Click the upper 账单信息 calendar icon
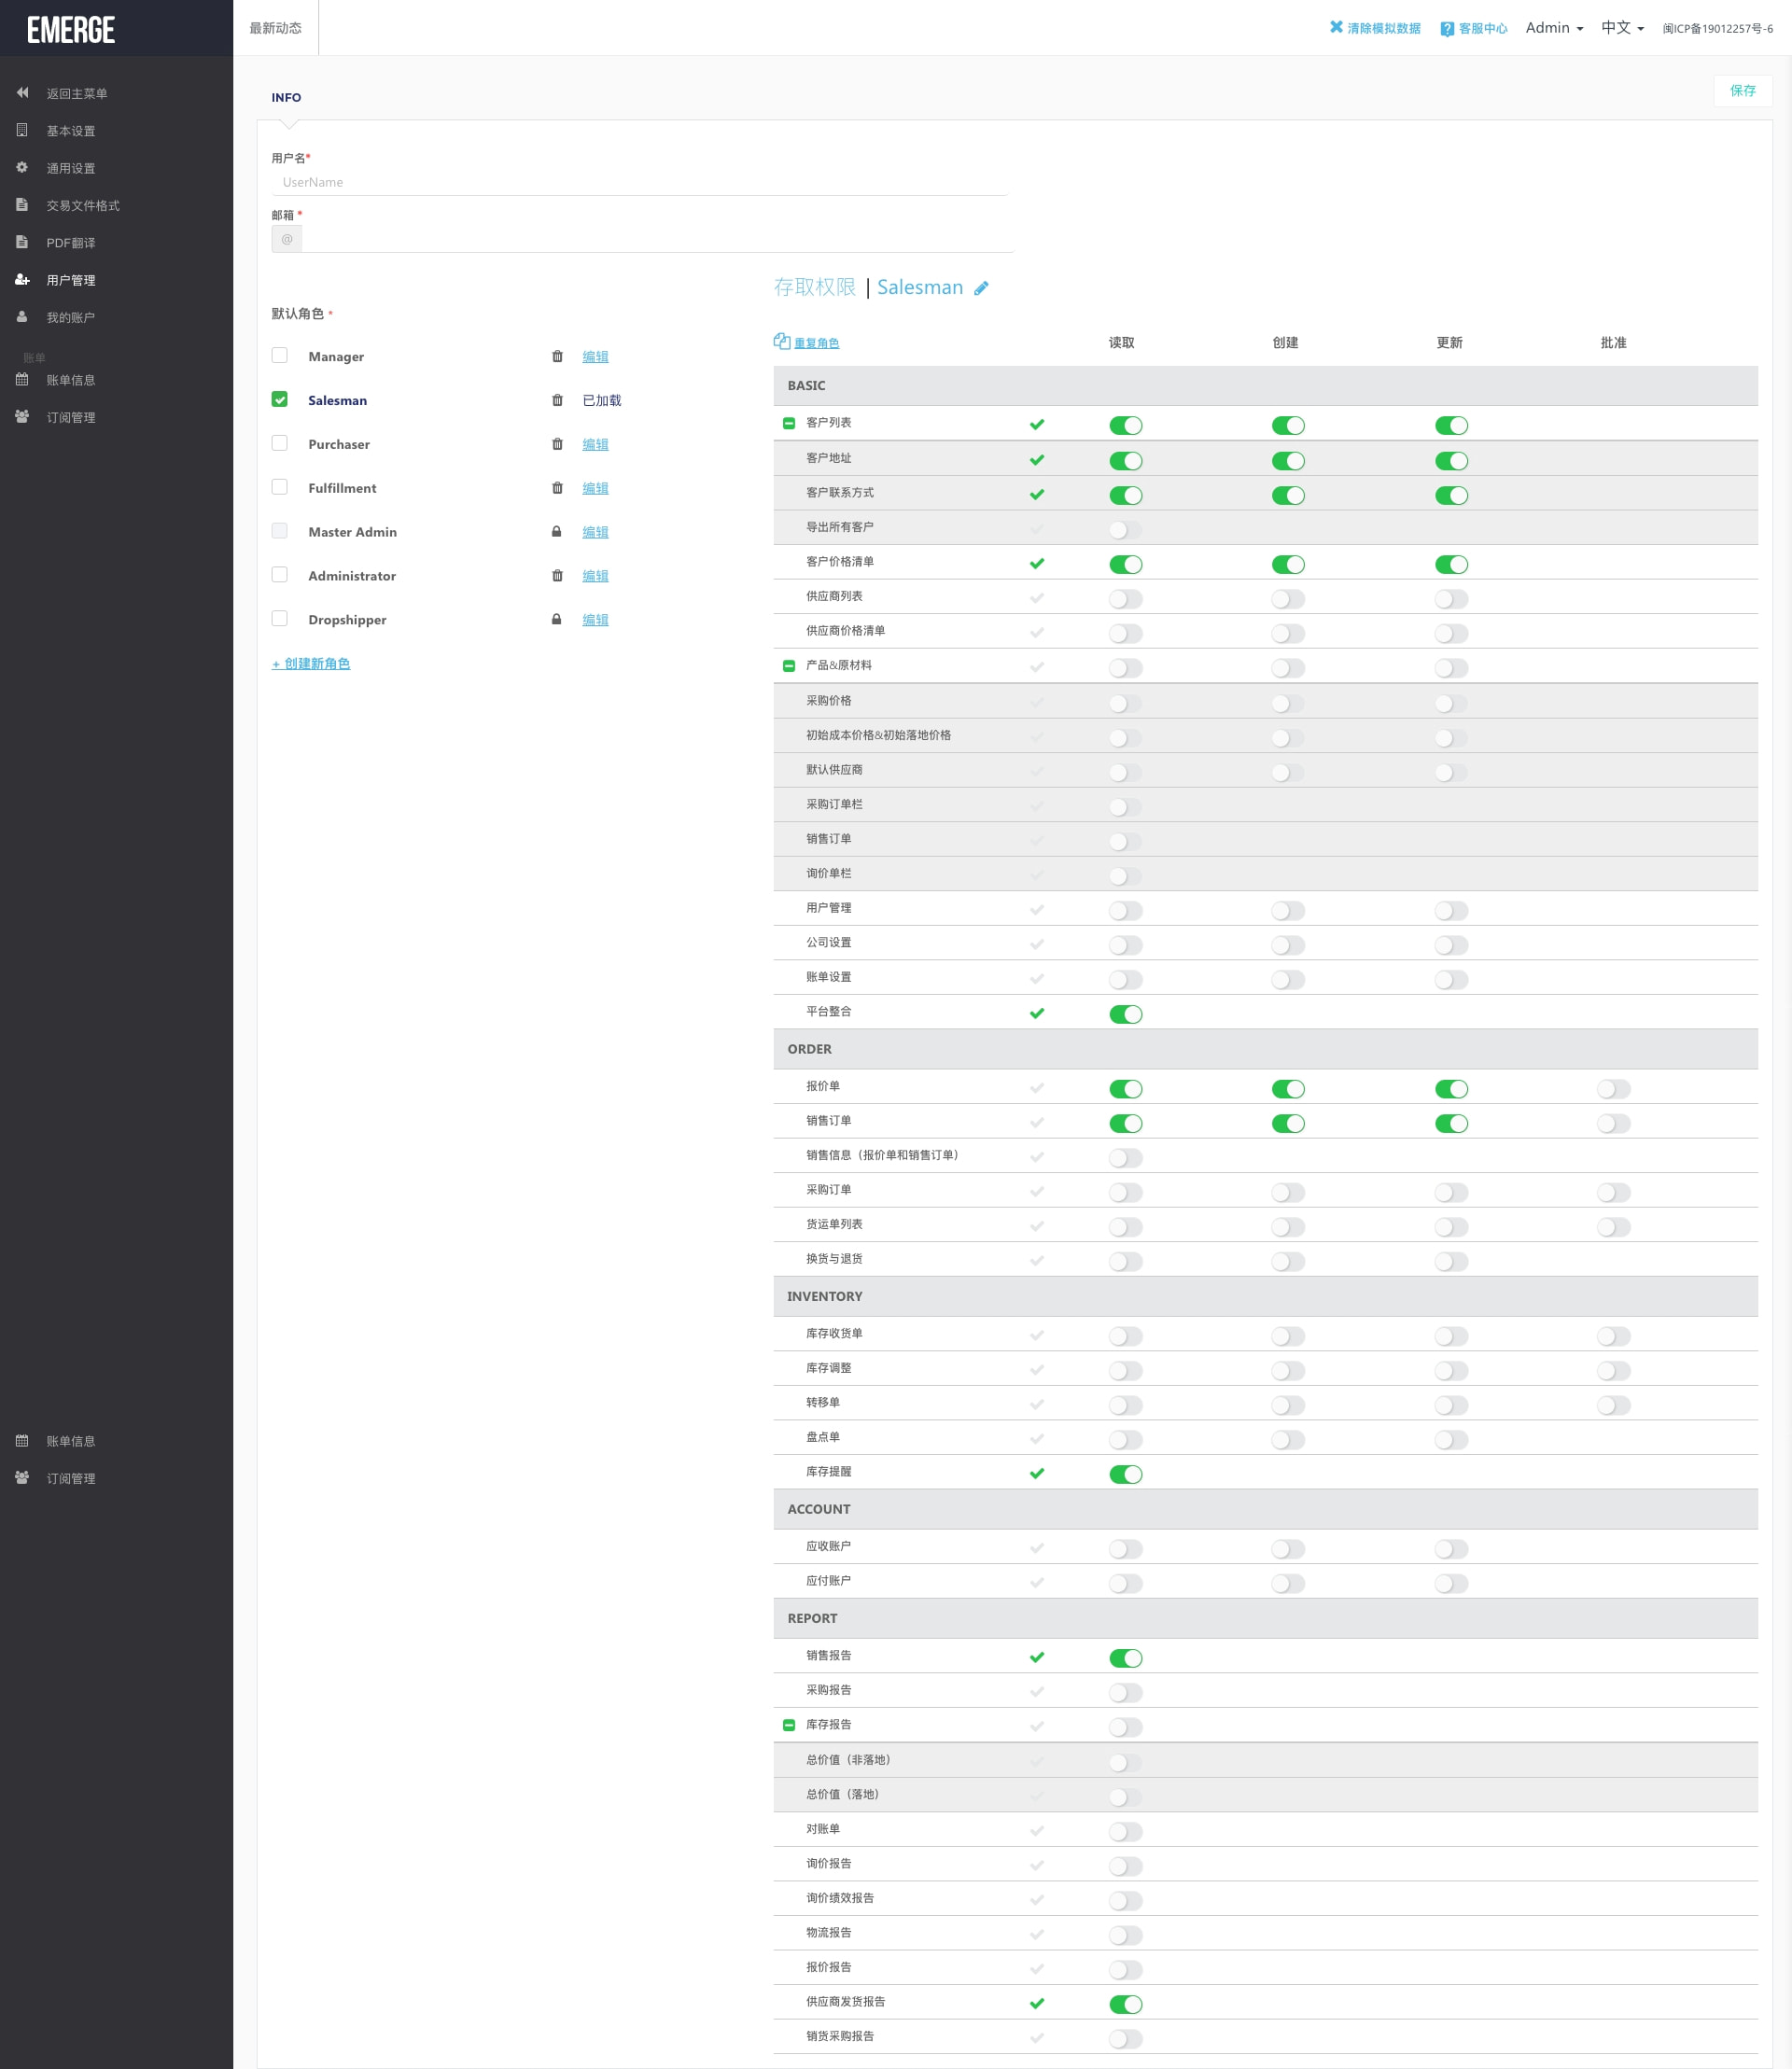Viewport: 1792px width, 2069px height. [22, 379]
